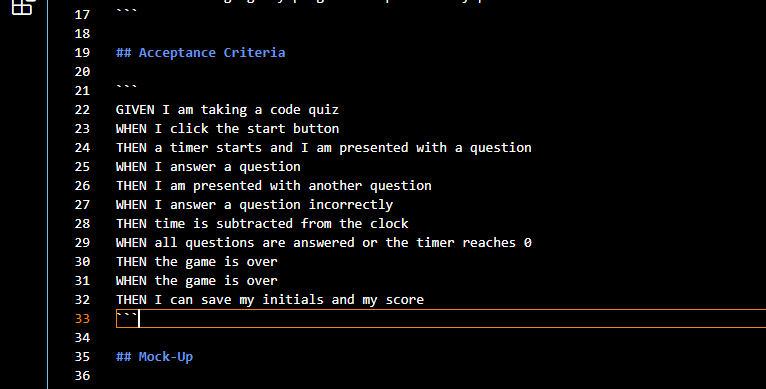Click line number 33 highlighted in gutter
This screenshot has width=766, height=389.
[x=82, y=319]
